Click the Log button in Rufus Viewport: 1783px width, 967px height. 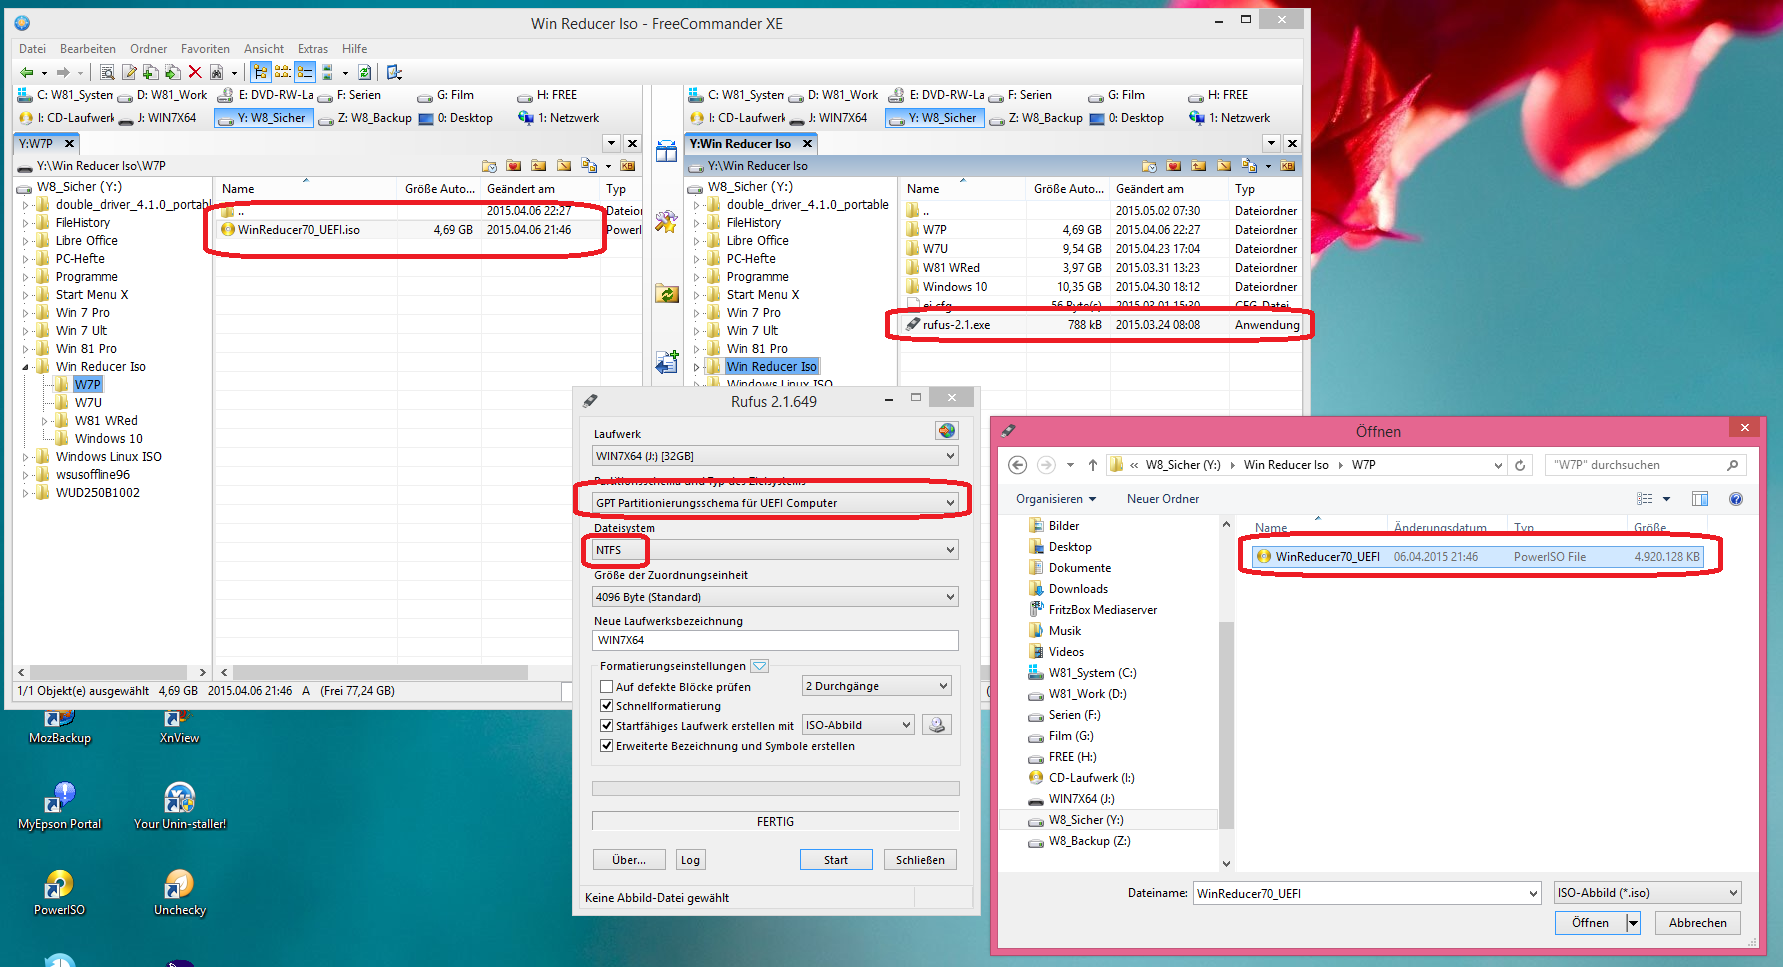[x=690, y=860]
